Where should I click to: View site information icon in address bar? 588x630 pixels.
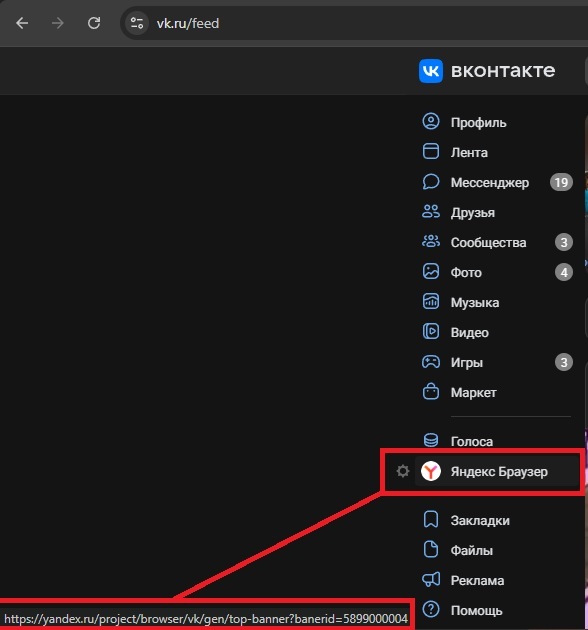click(x=137, y=23)
